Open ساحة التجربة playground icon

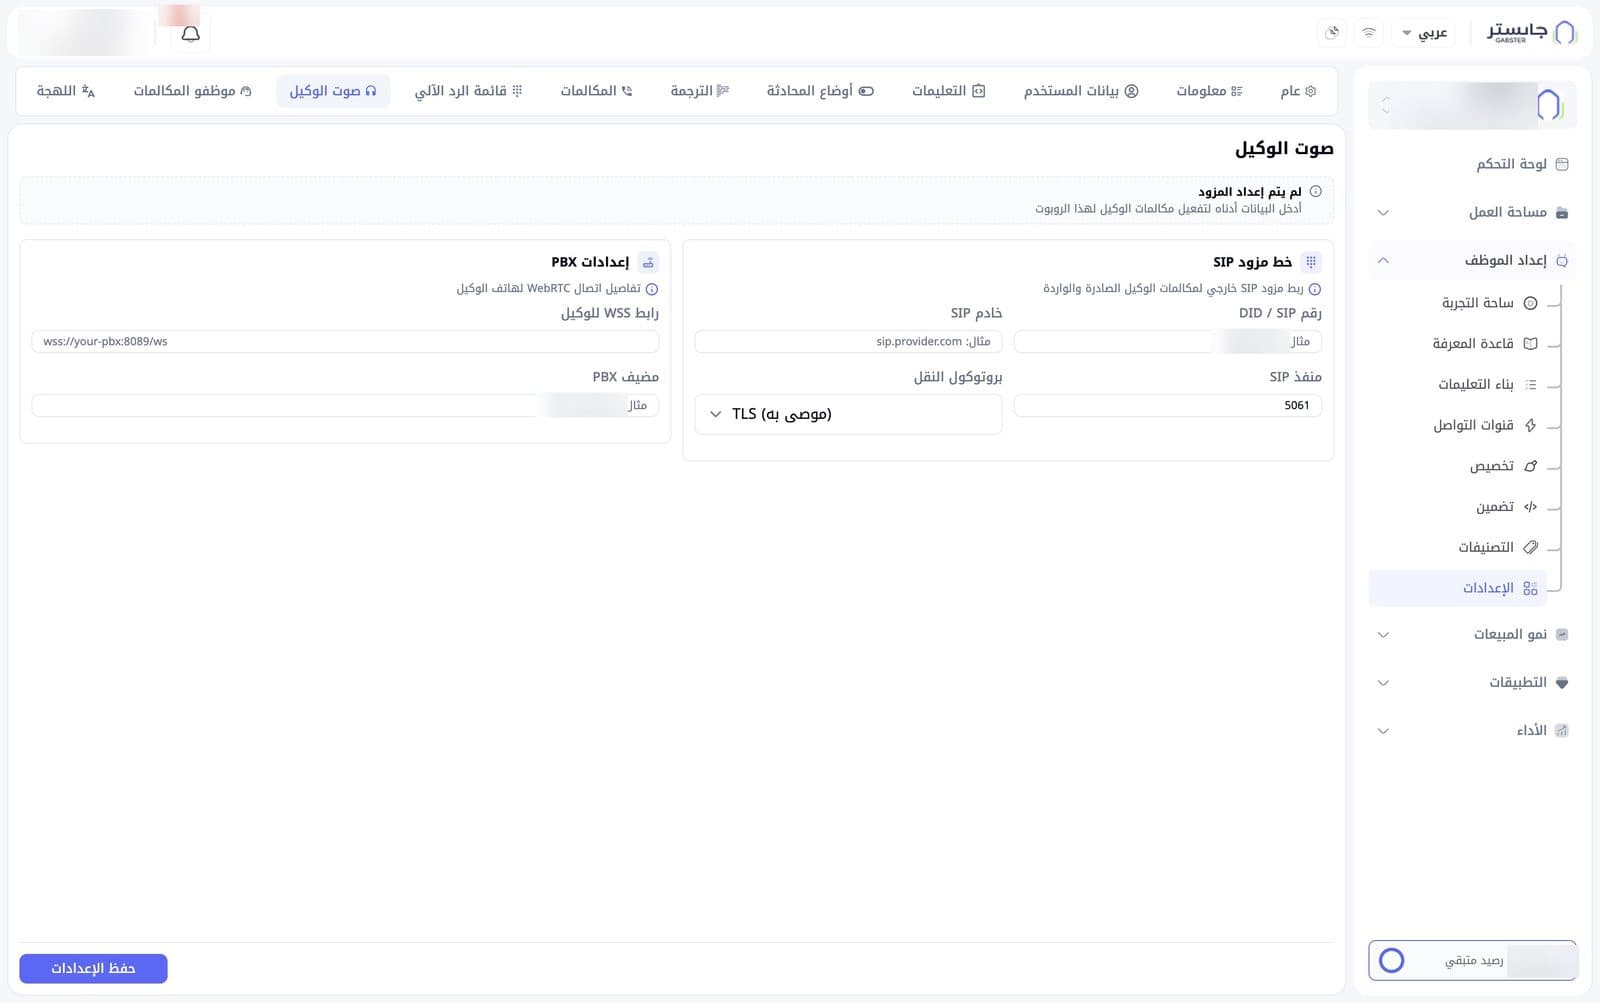1530,303
